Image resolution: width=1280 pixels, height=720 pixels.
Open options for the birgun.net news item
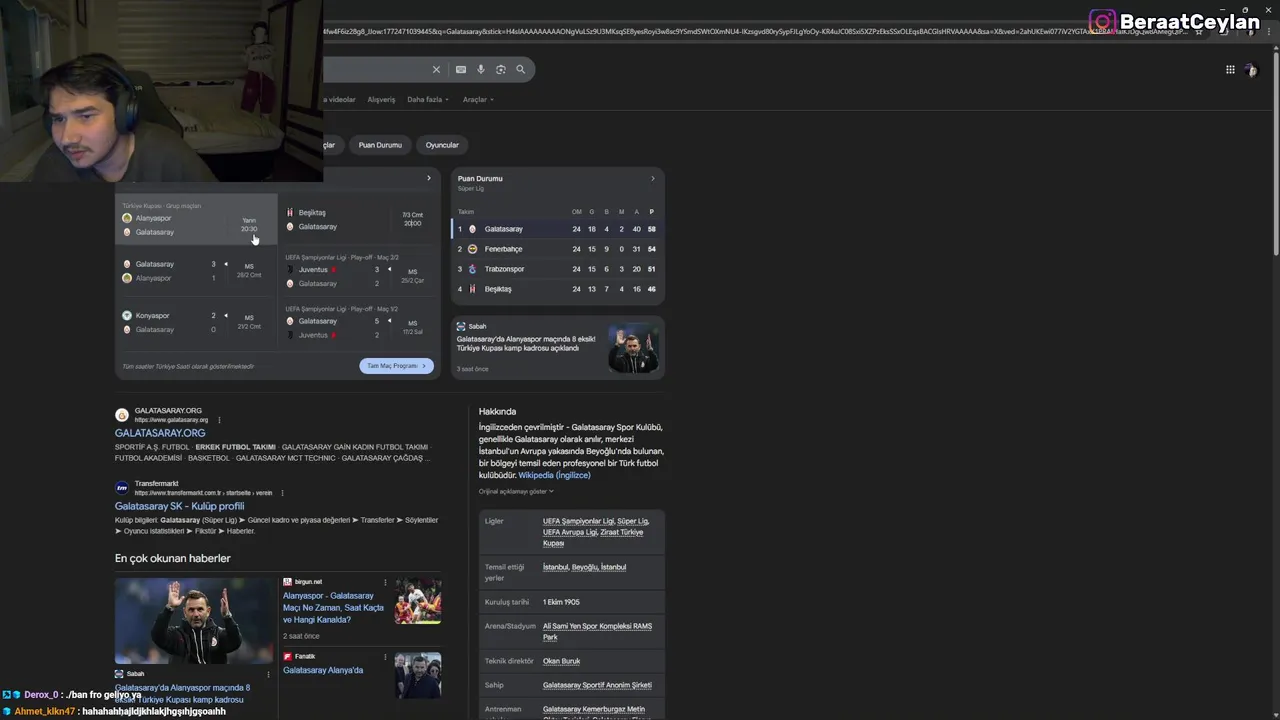click(385, 582)
